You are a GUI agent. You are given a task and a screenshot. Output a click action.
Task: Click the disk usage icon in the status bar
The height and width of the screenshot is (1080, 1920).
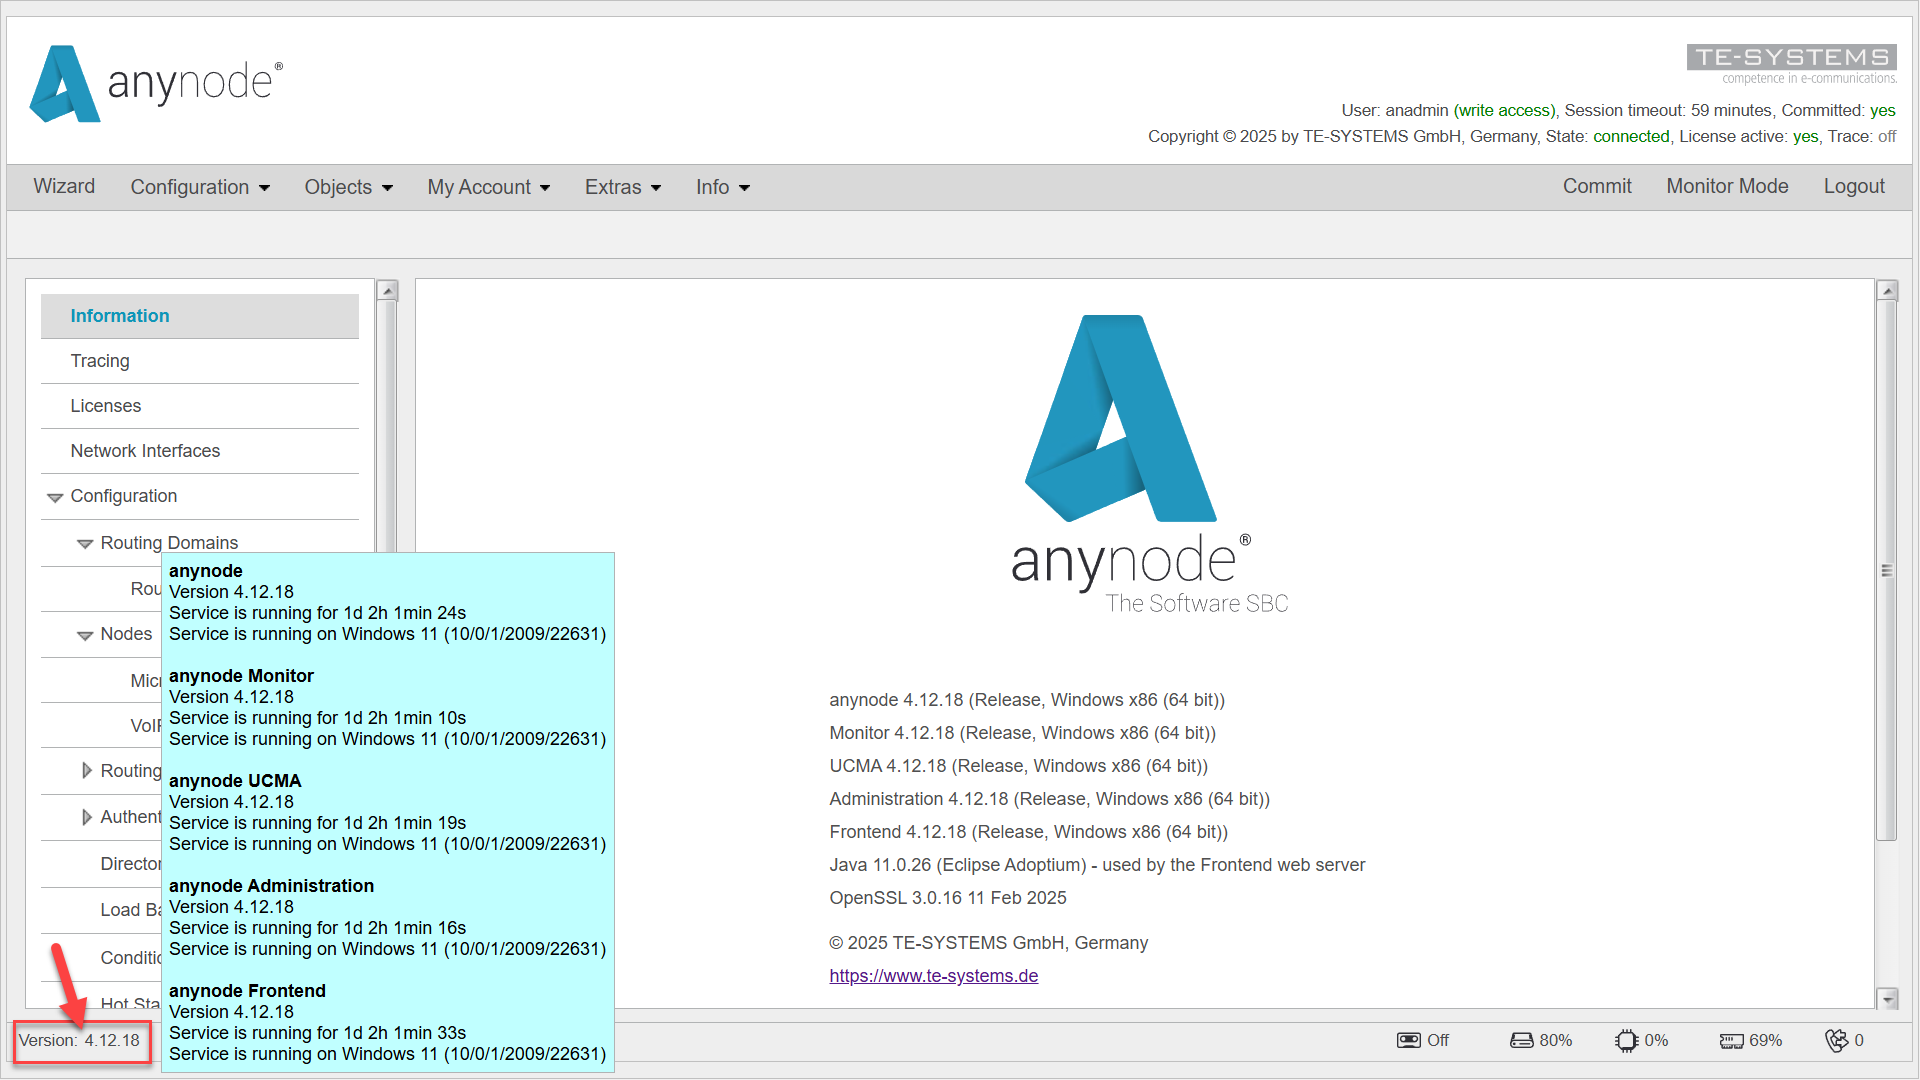1521,1040
